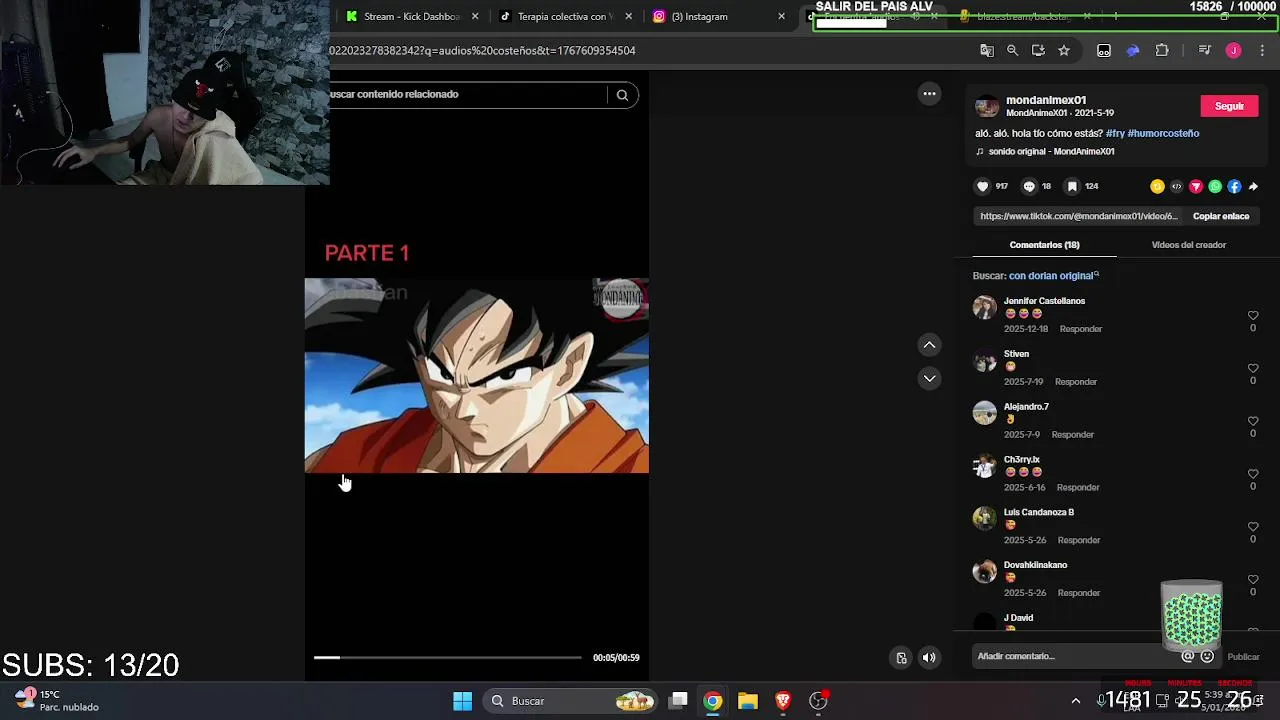Reply to Jennifer Castellanos's comment
1280x720 pixels.
coord(1081,329)
